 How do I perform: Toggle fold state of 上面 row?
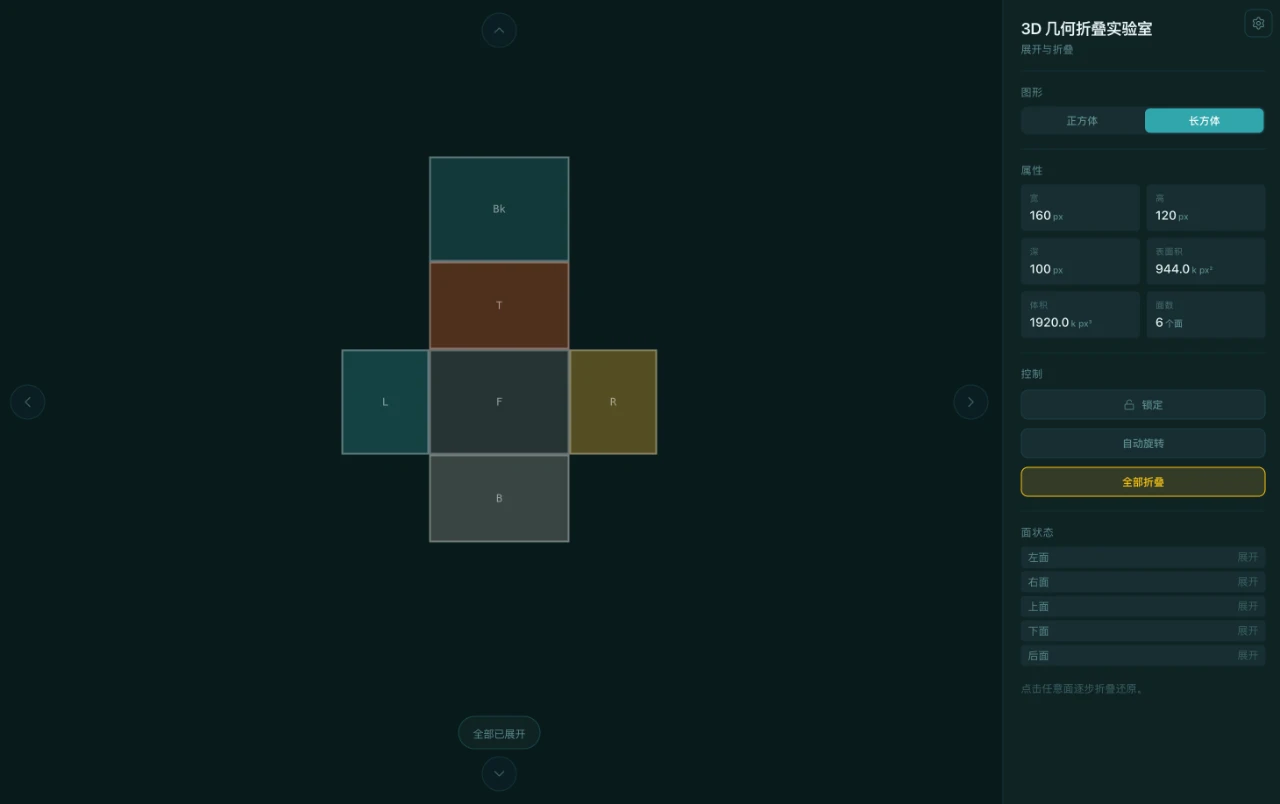pos(1143,606)
